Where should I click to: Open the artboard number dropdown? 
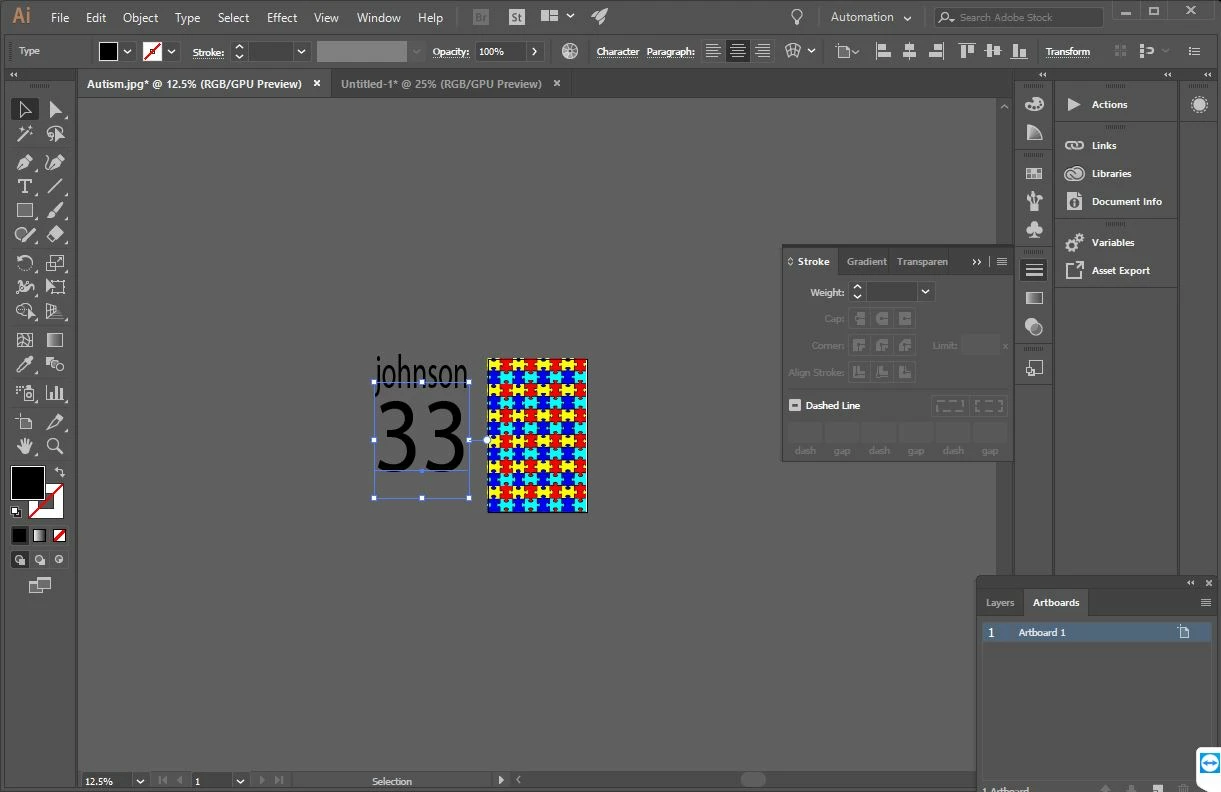point(240,780)
